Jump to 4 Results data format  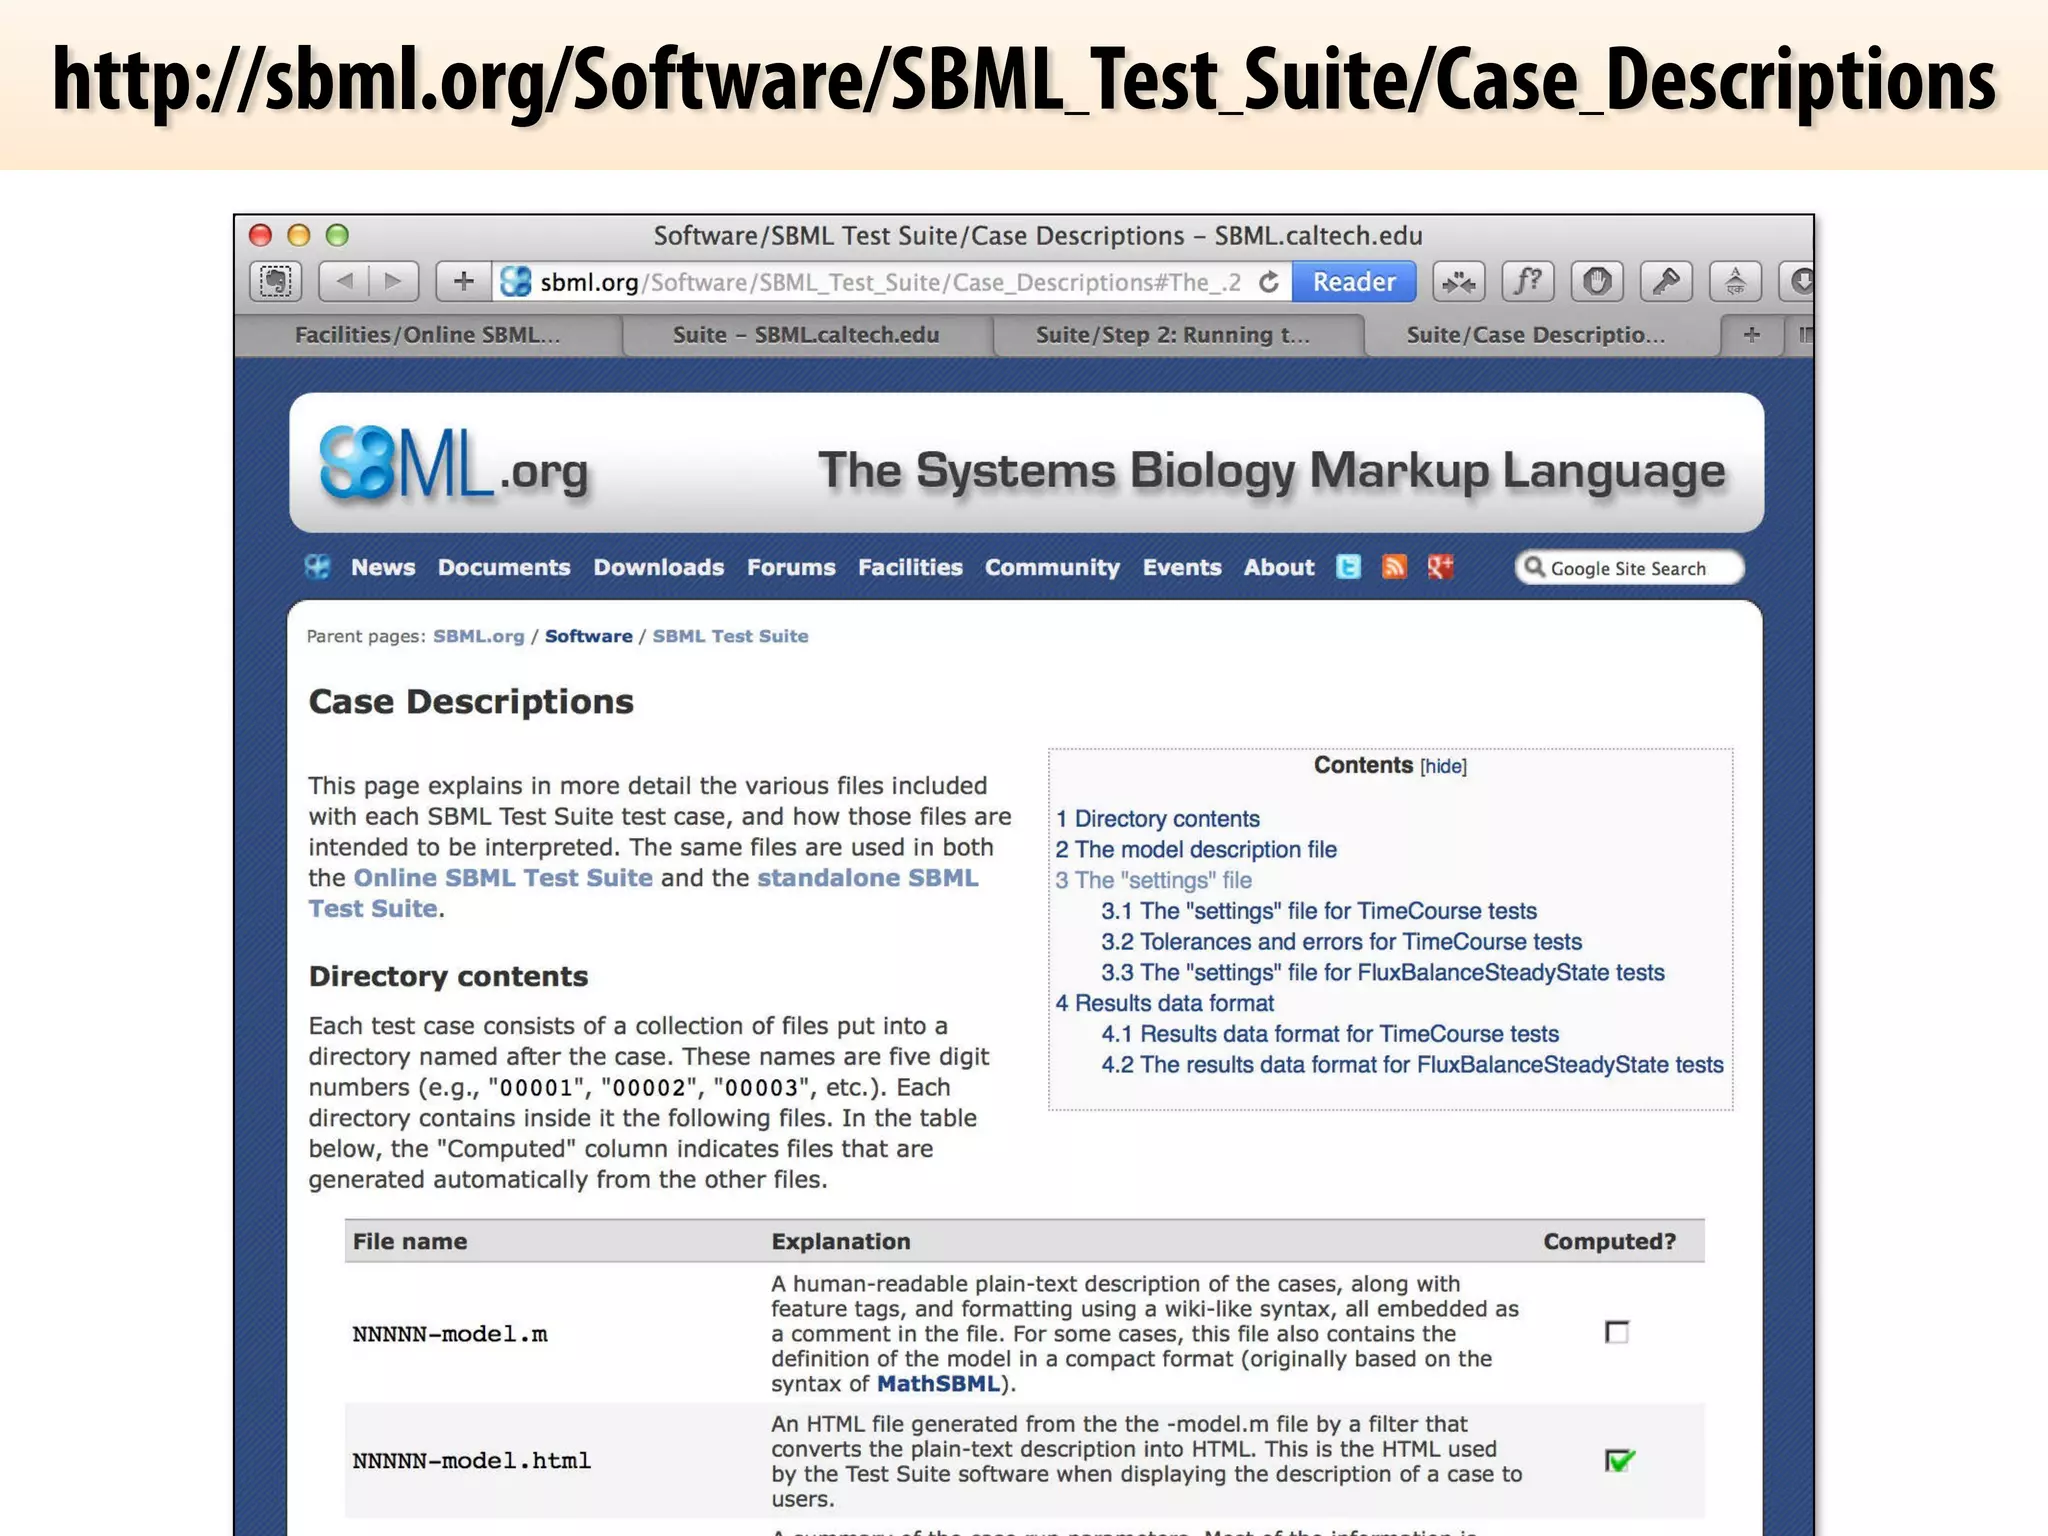coord(1165,1003)
